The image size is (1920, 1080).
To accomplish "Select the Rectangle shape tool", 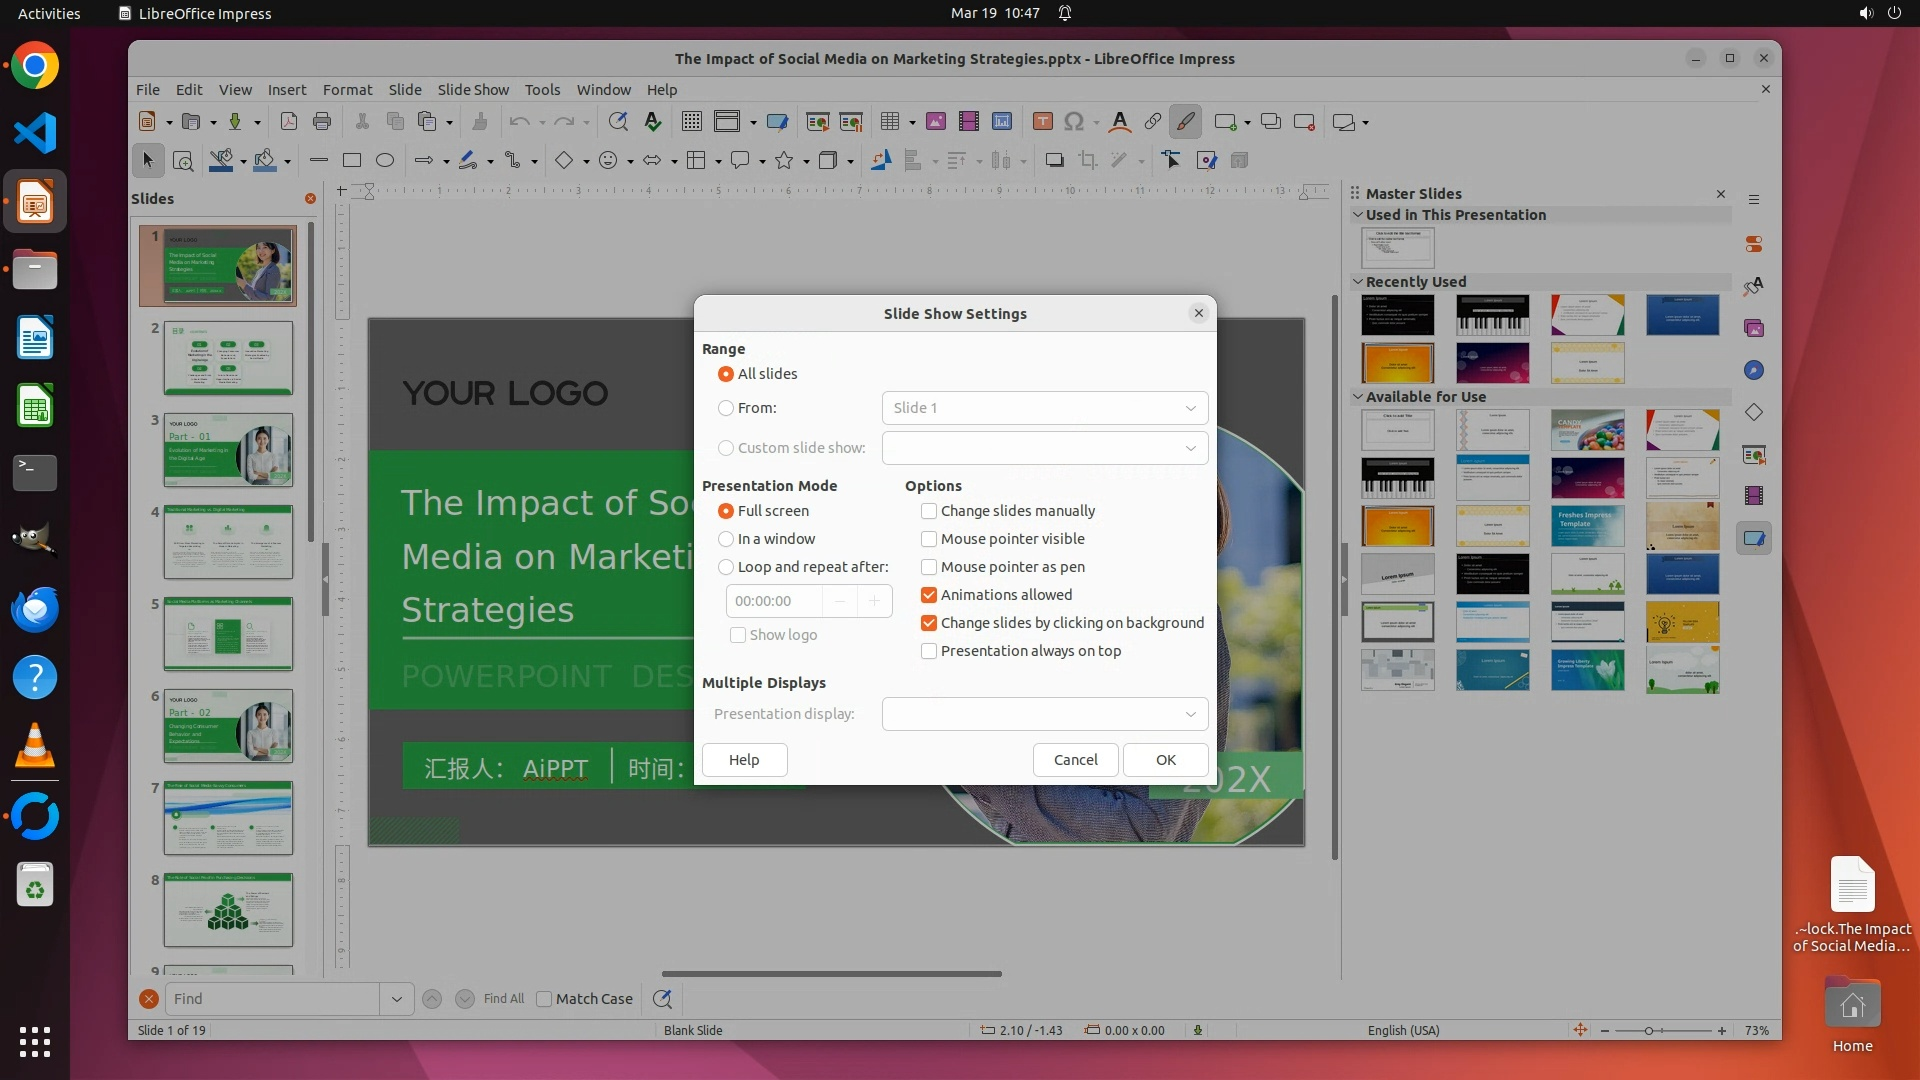I will coord(352,160).
